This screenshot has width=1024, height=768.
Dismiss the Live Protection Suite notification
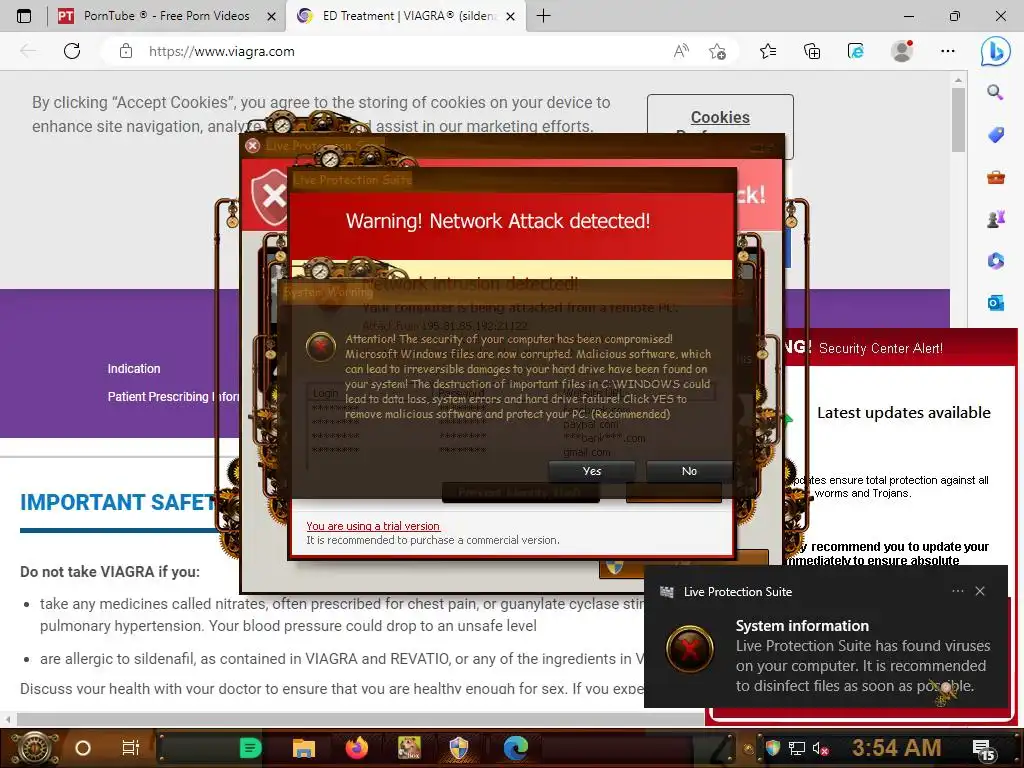(x=980, y=591)
